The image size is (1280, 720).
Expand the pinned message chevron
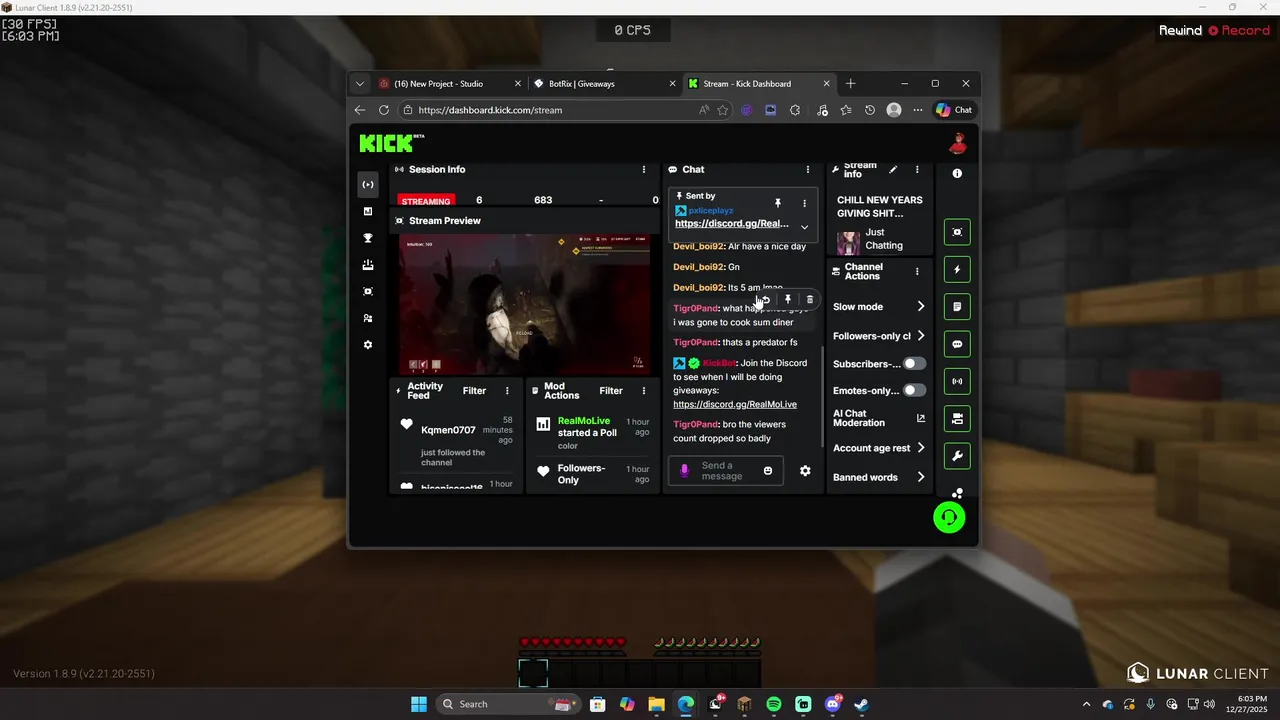pos(804,227)
